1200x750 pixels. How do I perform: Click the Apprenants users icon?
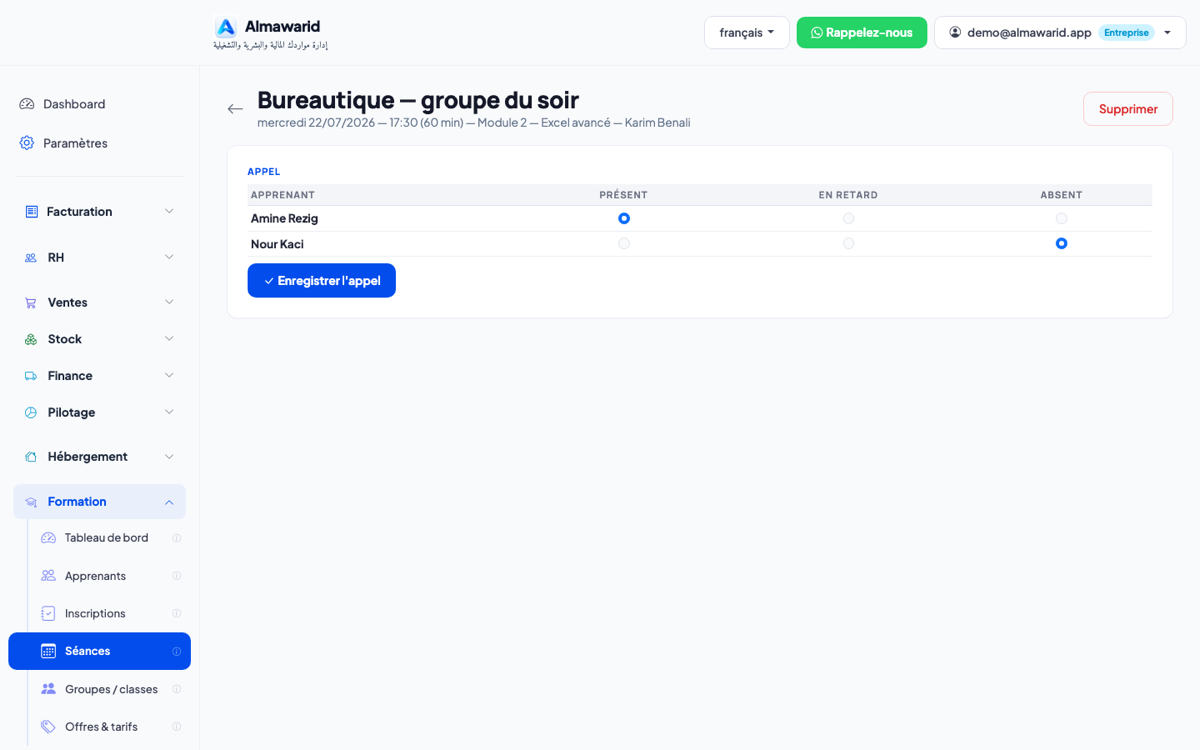(49, 576)
